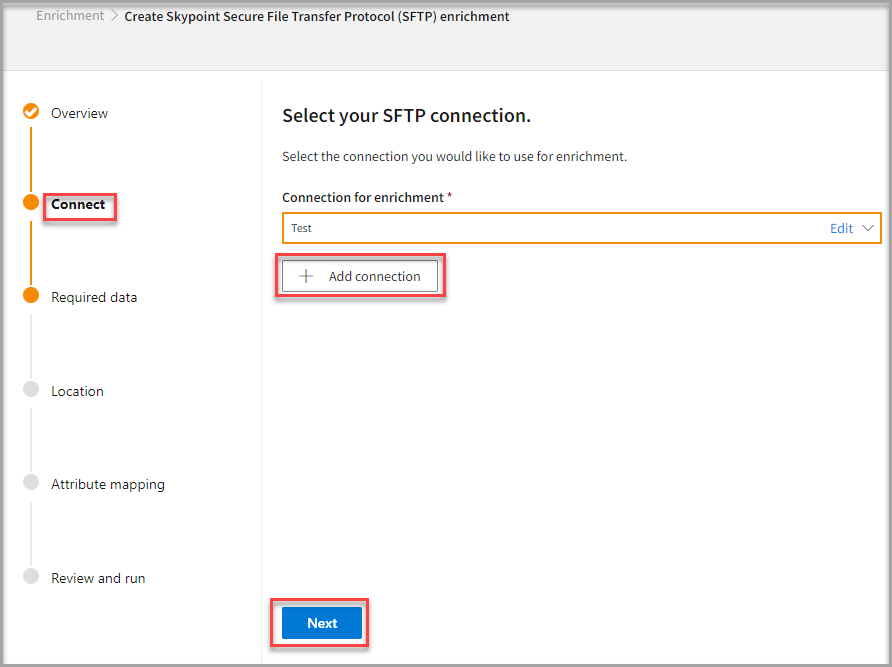Switch to the Attribute mapping step
Screen dimensions: 892x667
(x=108, y=485)
